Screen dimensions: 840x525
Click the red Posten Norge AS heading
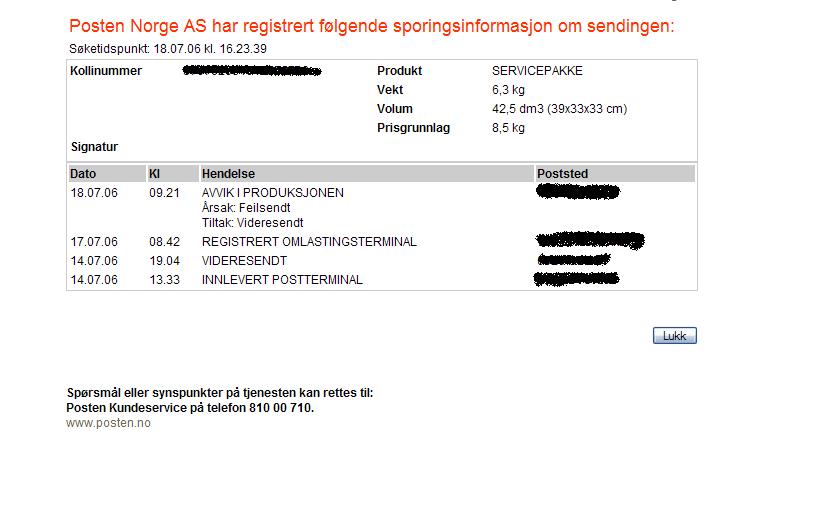pos(370,26)
